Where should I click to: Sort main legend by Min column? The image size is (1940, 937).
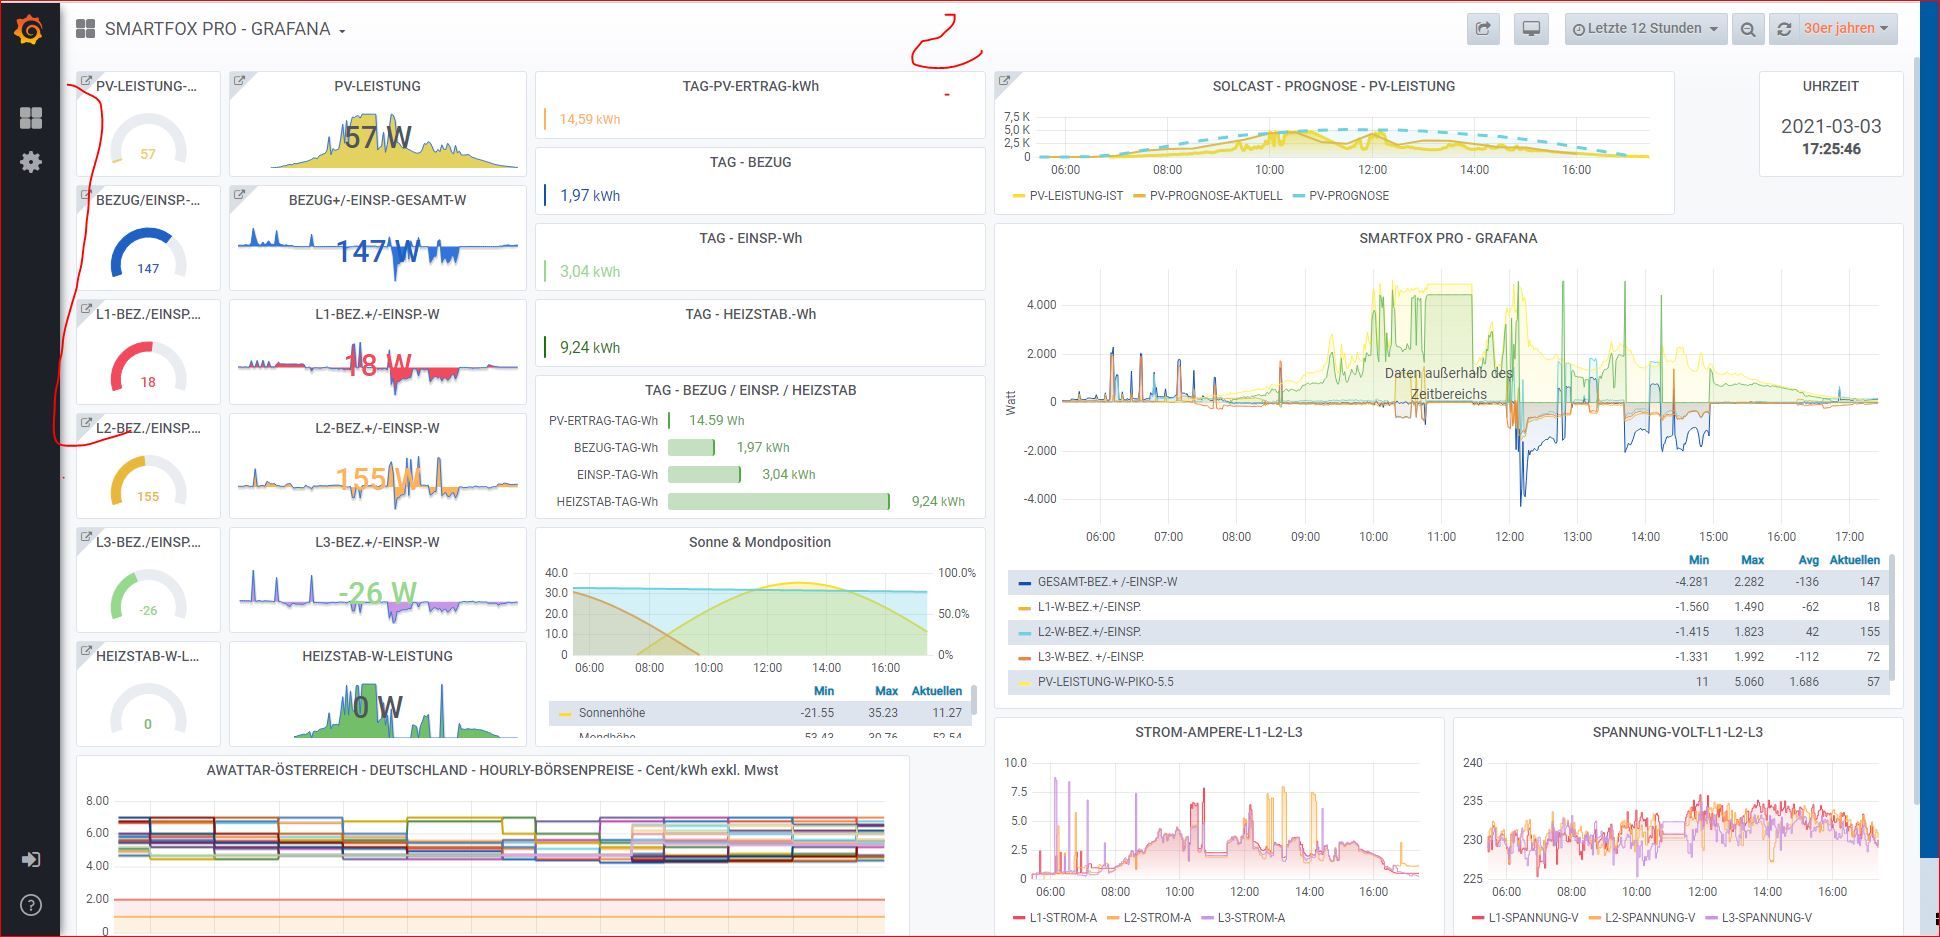[1698, 560]
